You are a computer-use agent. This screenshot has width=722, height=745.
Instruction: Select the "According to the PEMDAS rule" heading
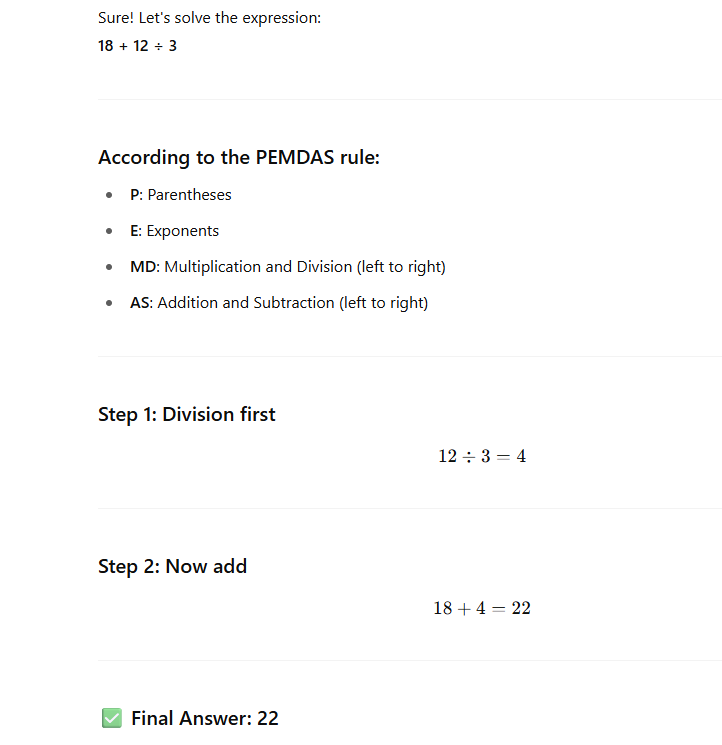pyautogui.click(x=239, y=157)
